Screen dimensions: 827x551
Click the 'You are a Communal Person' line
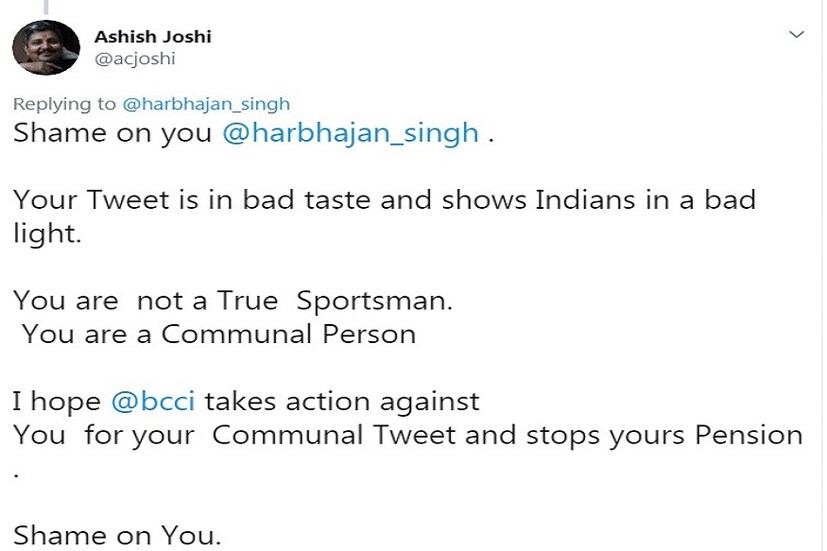(x=218, y=334)
